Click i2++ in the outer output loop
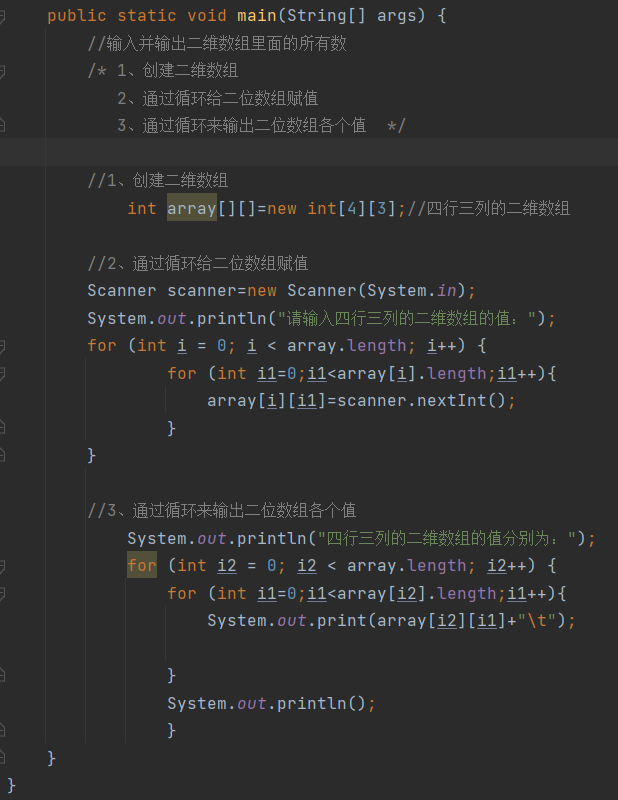Image resolution: width=618 pixels, height=800 pixels. click(x=506, y=565)
